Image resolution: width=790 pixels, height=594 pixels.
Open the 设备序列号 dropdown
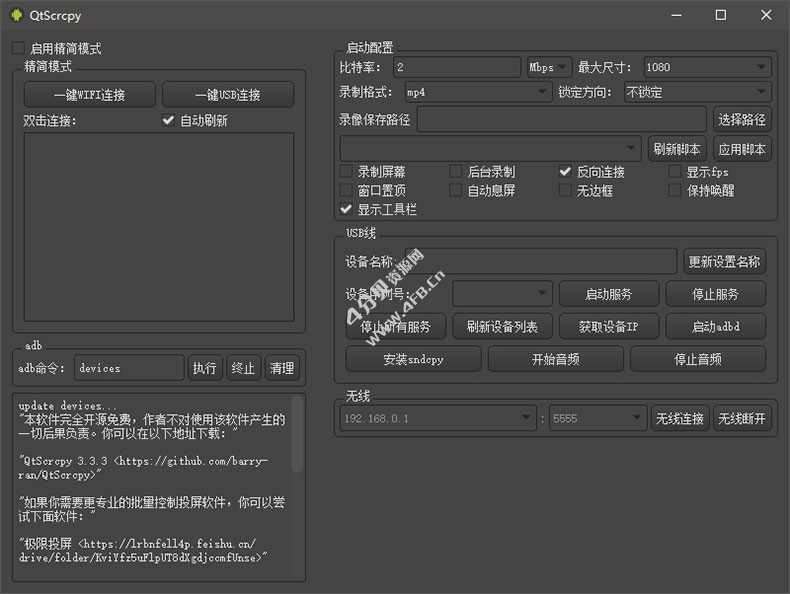(x=502, y=294)
